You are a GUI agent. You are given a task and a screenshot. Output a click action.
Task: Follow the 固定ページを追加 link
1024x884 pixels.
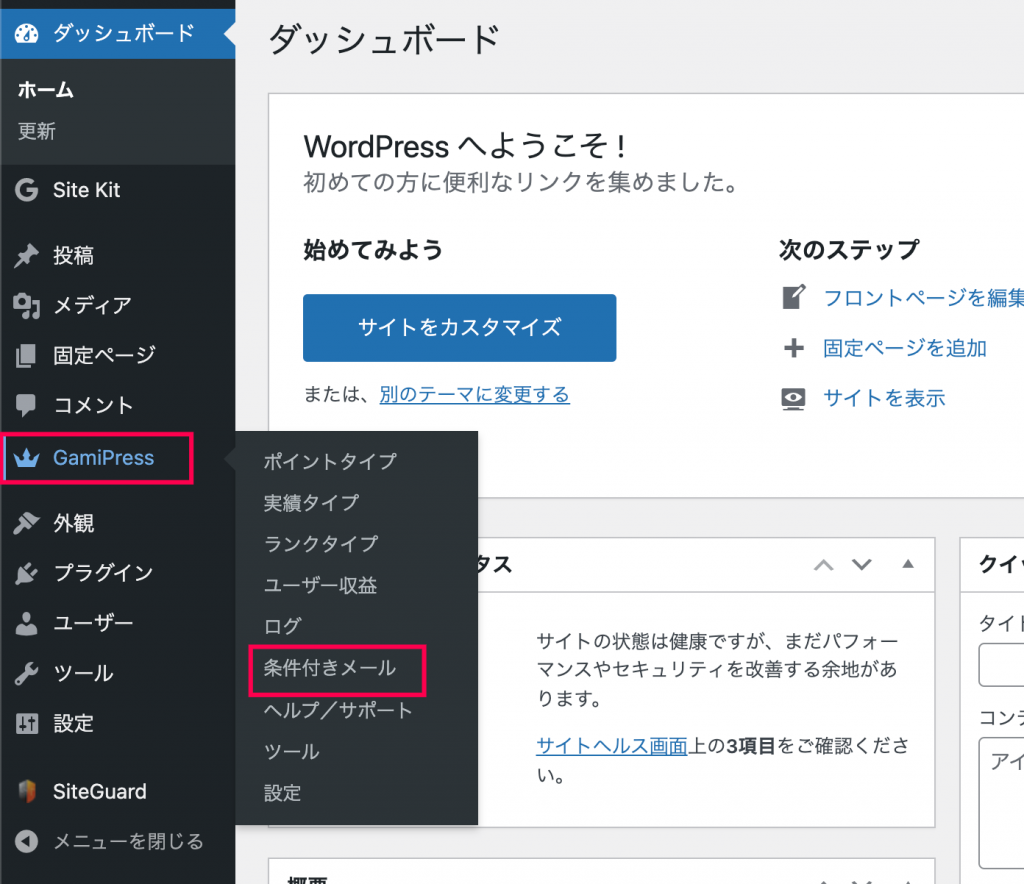(x=904, y=348)
